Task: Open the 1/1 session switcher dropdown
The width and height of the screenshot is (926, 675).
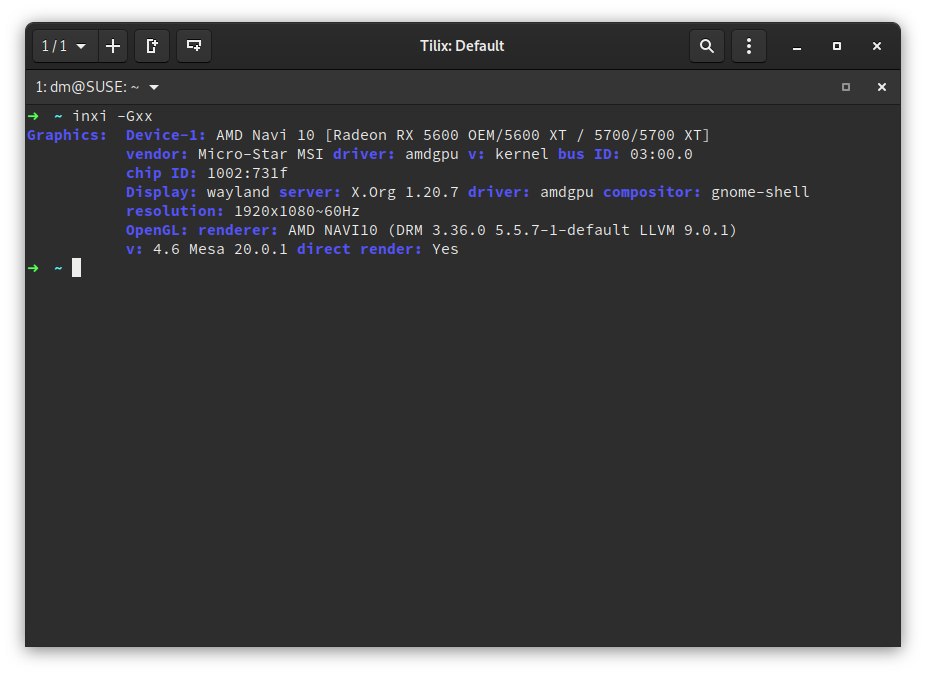Action: pos(64,46)
